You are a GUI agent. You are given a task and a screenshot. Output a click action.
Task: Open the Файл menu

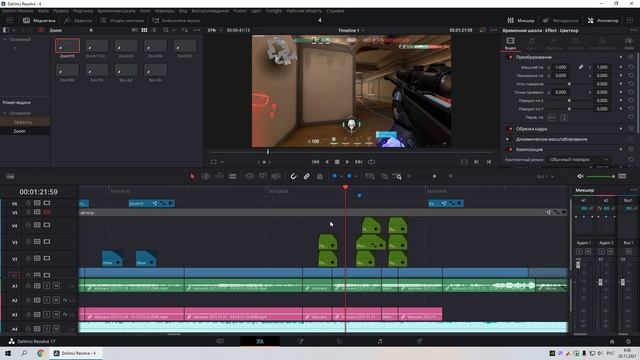click(43, 11)
